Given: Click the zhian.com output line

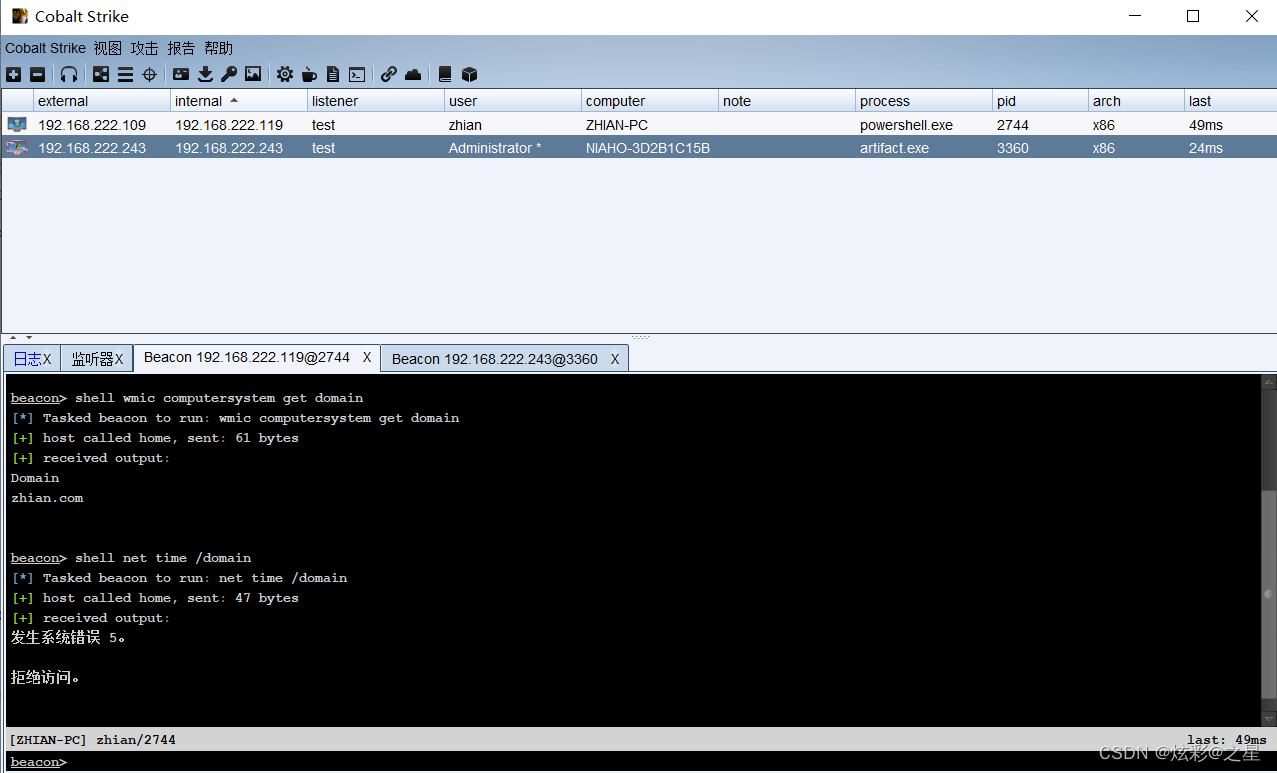Looking at the screenshot, I should tap(47, 498).
